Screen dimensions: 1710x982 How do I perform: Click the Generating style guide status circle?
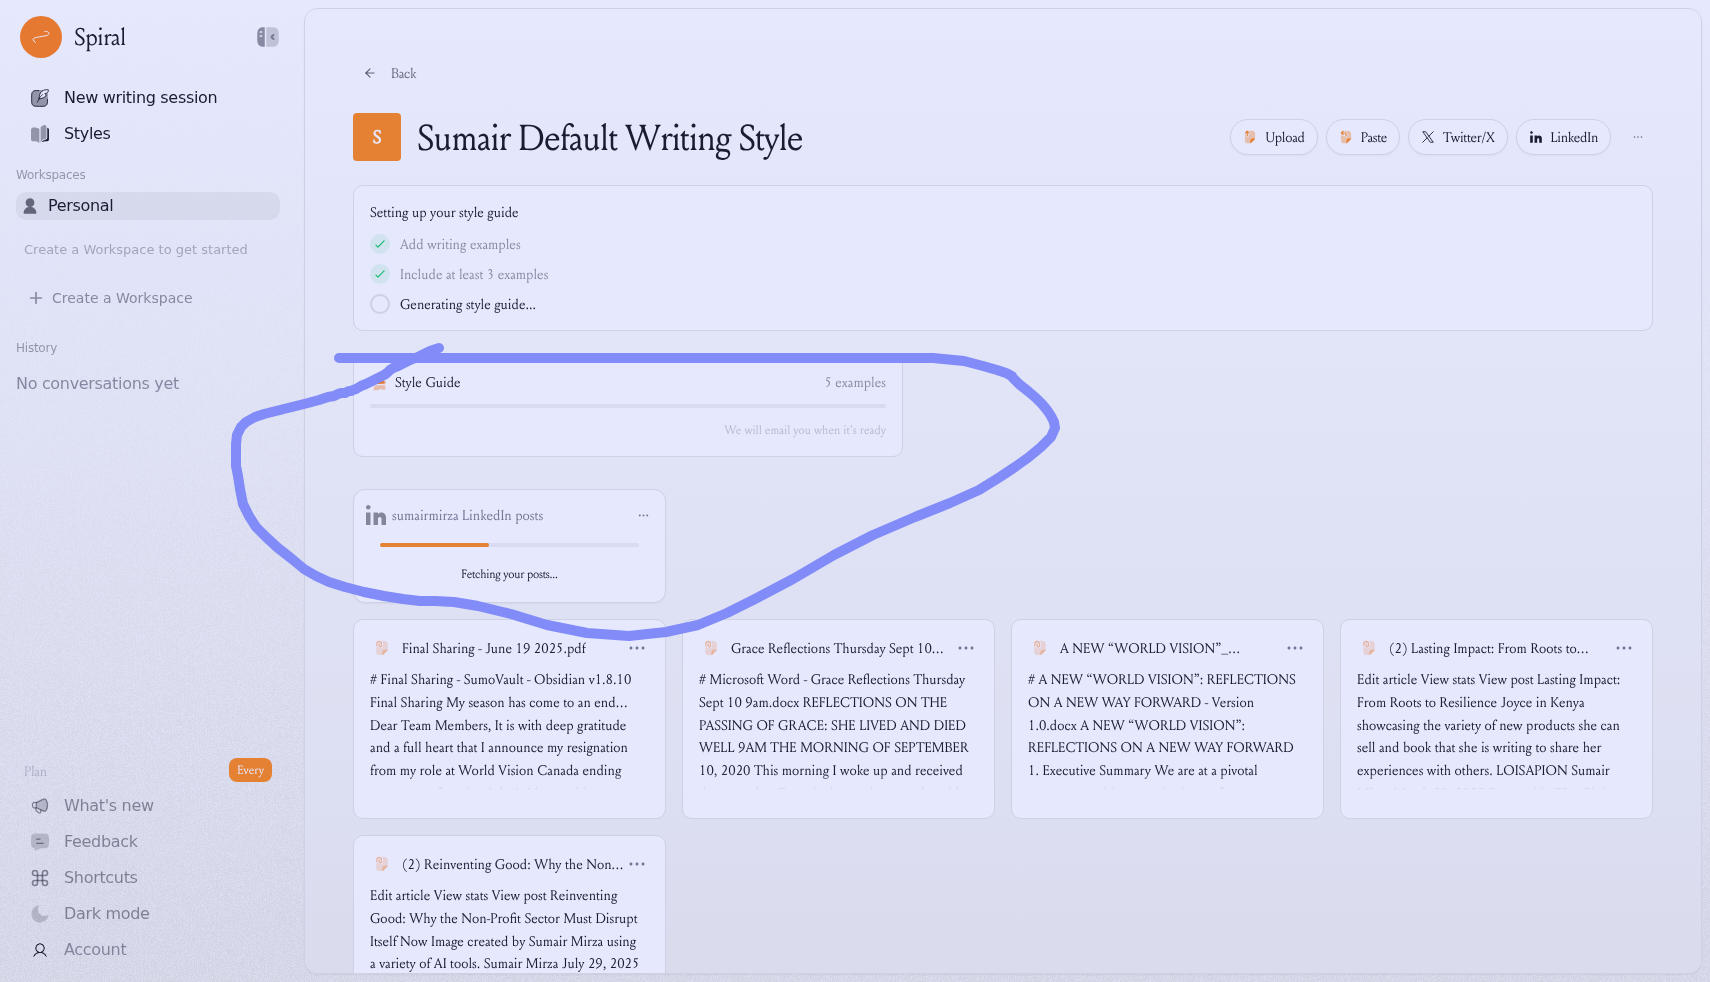(x=380, y=304)
